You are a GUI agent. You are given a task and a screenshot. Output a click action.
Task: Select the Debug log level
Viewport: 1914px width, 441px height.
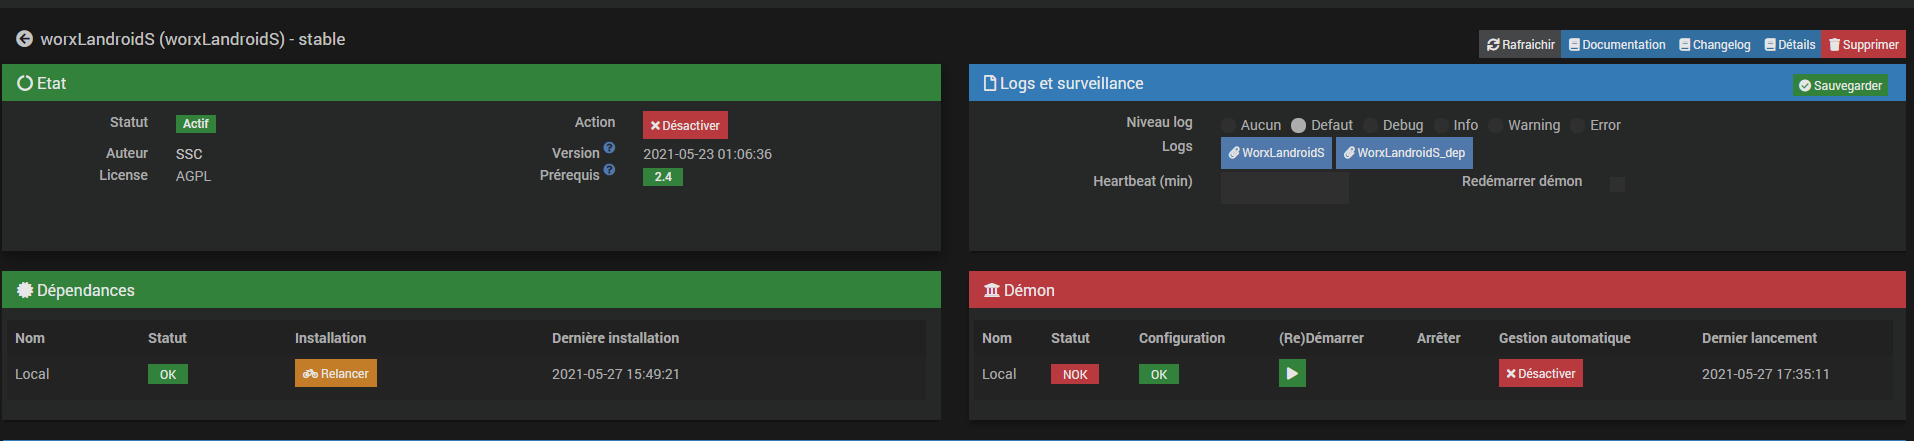click(1370, 125)
